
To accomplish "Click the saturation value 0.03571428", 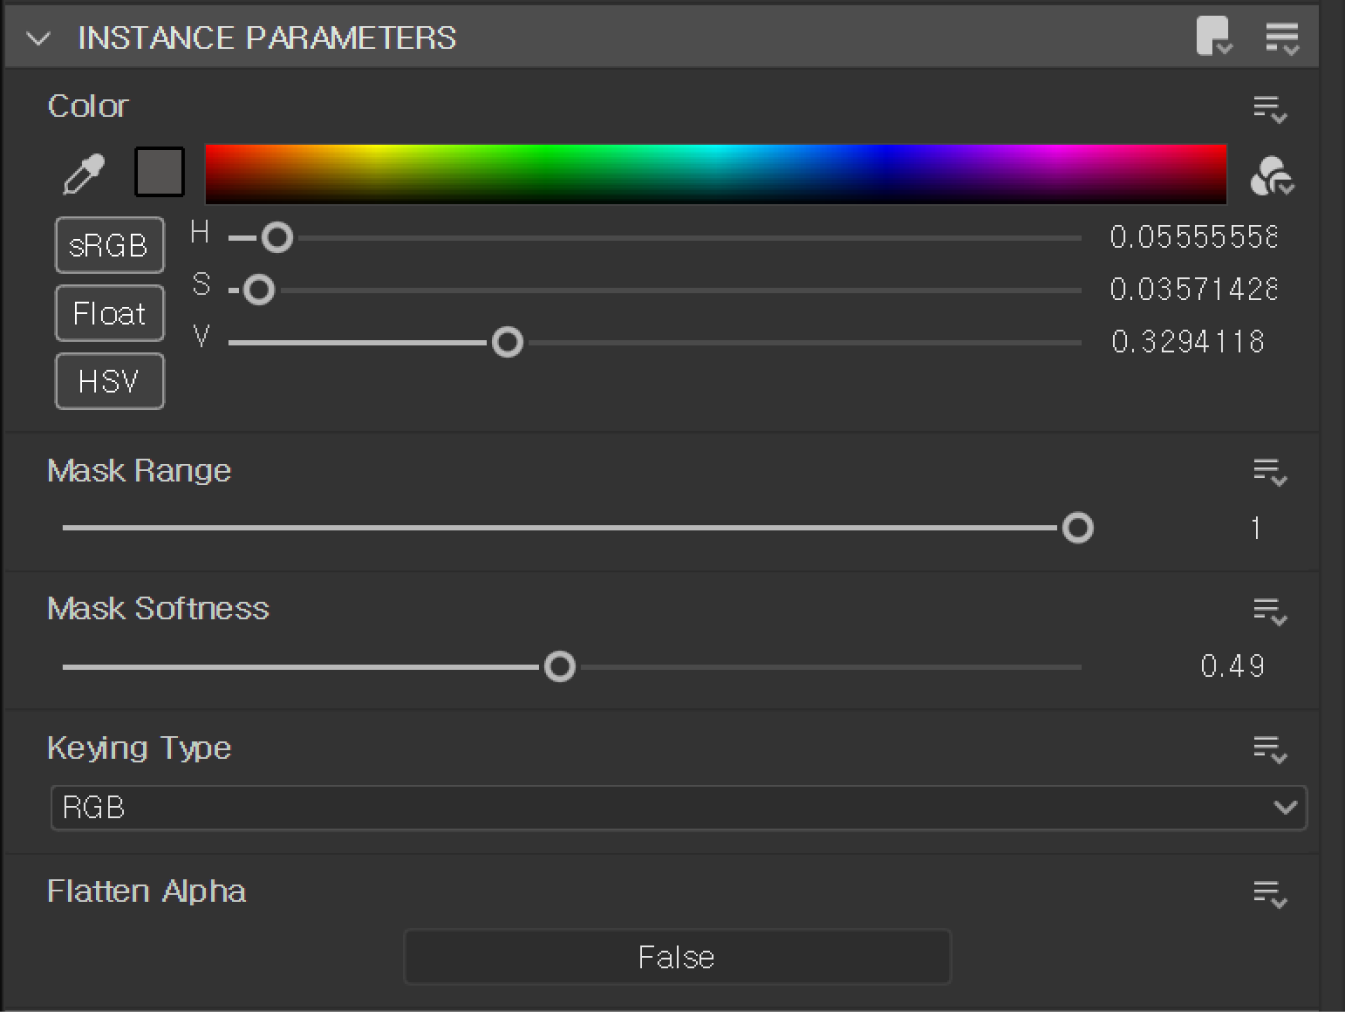I will point(1193,289).
